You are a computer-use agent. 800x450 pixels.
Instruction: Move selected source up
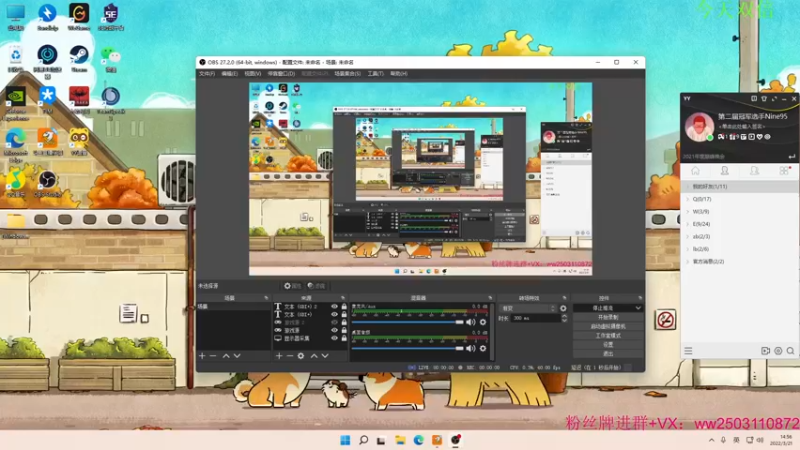coord(314,356)
